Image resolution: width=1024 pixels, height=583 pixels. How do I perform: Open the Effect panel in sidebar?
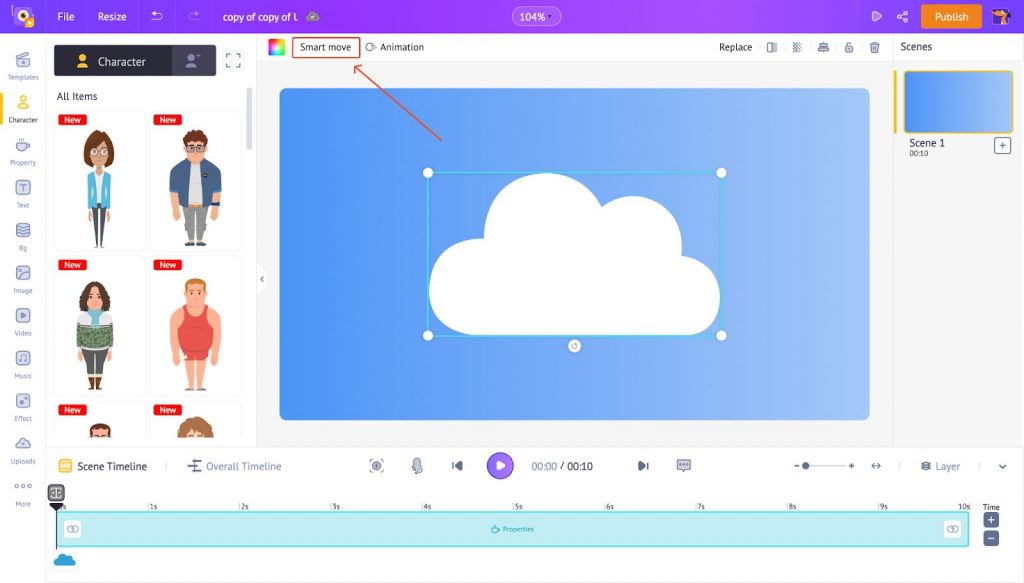[22, 406]
